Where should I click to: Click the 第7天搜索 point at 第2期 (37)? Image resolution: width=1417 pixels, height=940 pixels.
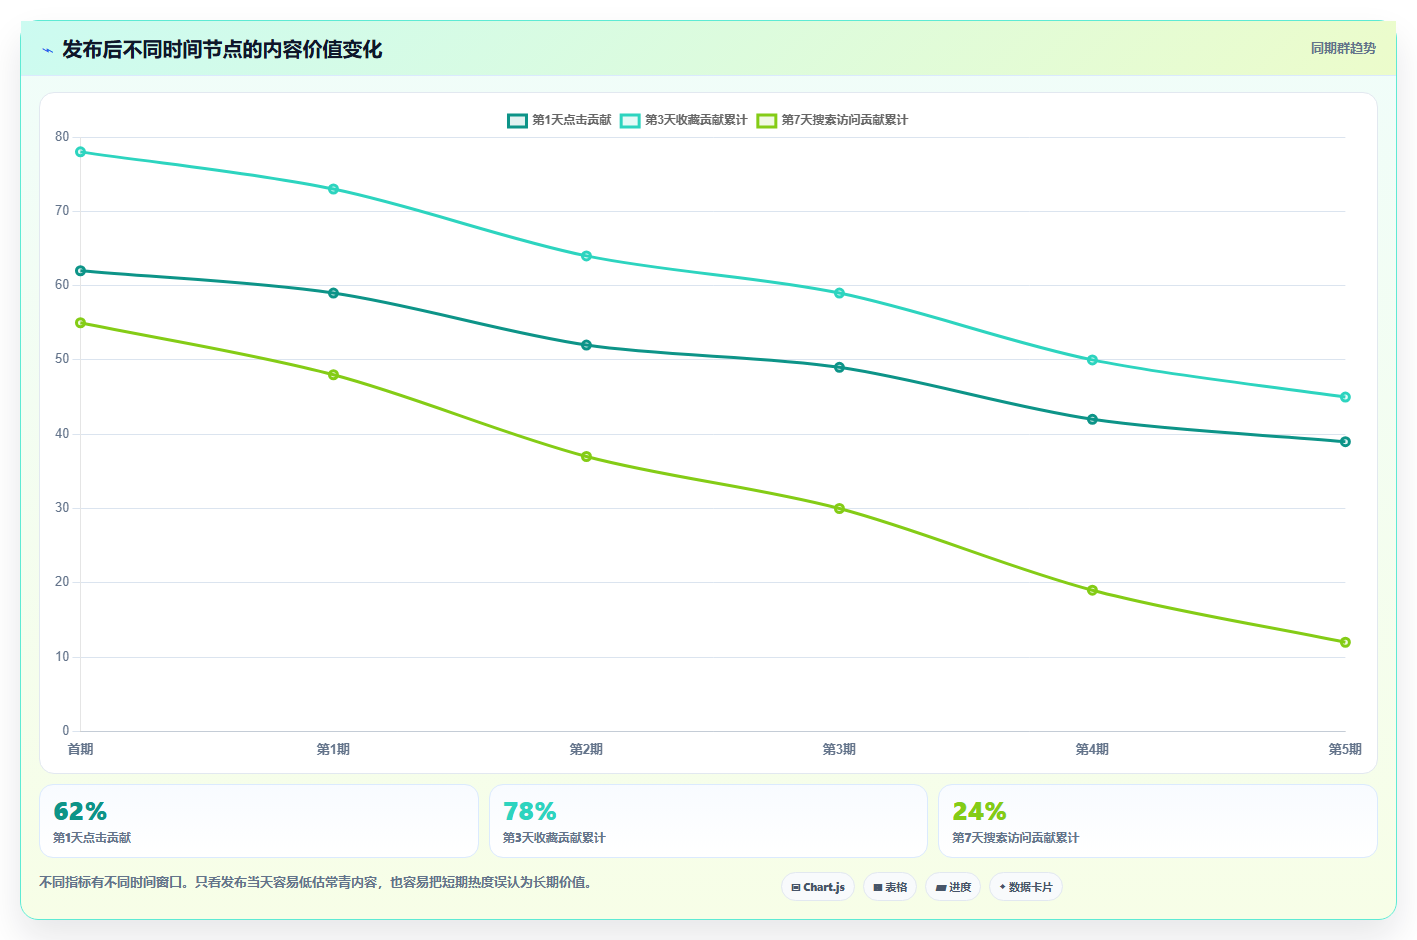click(x=587, y=457)
